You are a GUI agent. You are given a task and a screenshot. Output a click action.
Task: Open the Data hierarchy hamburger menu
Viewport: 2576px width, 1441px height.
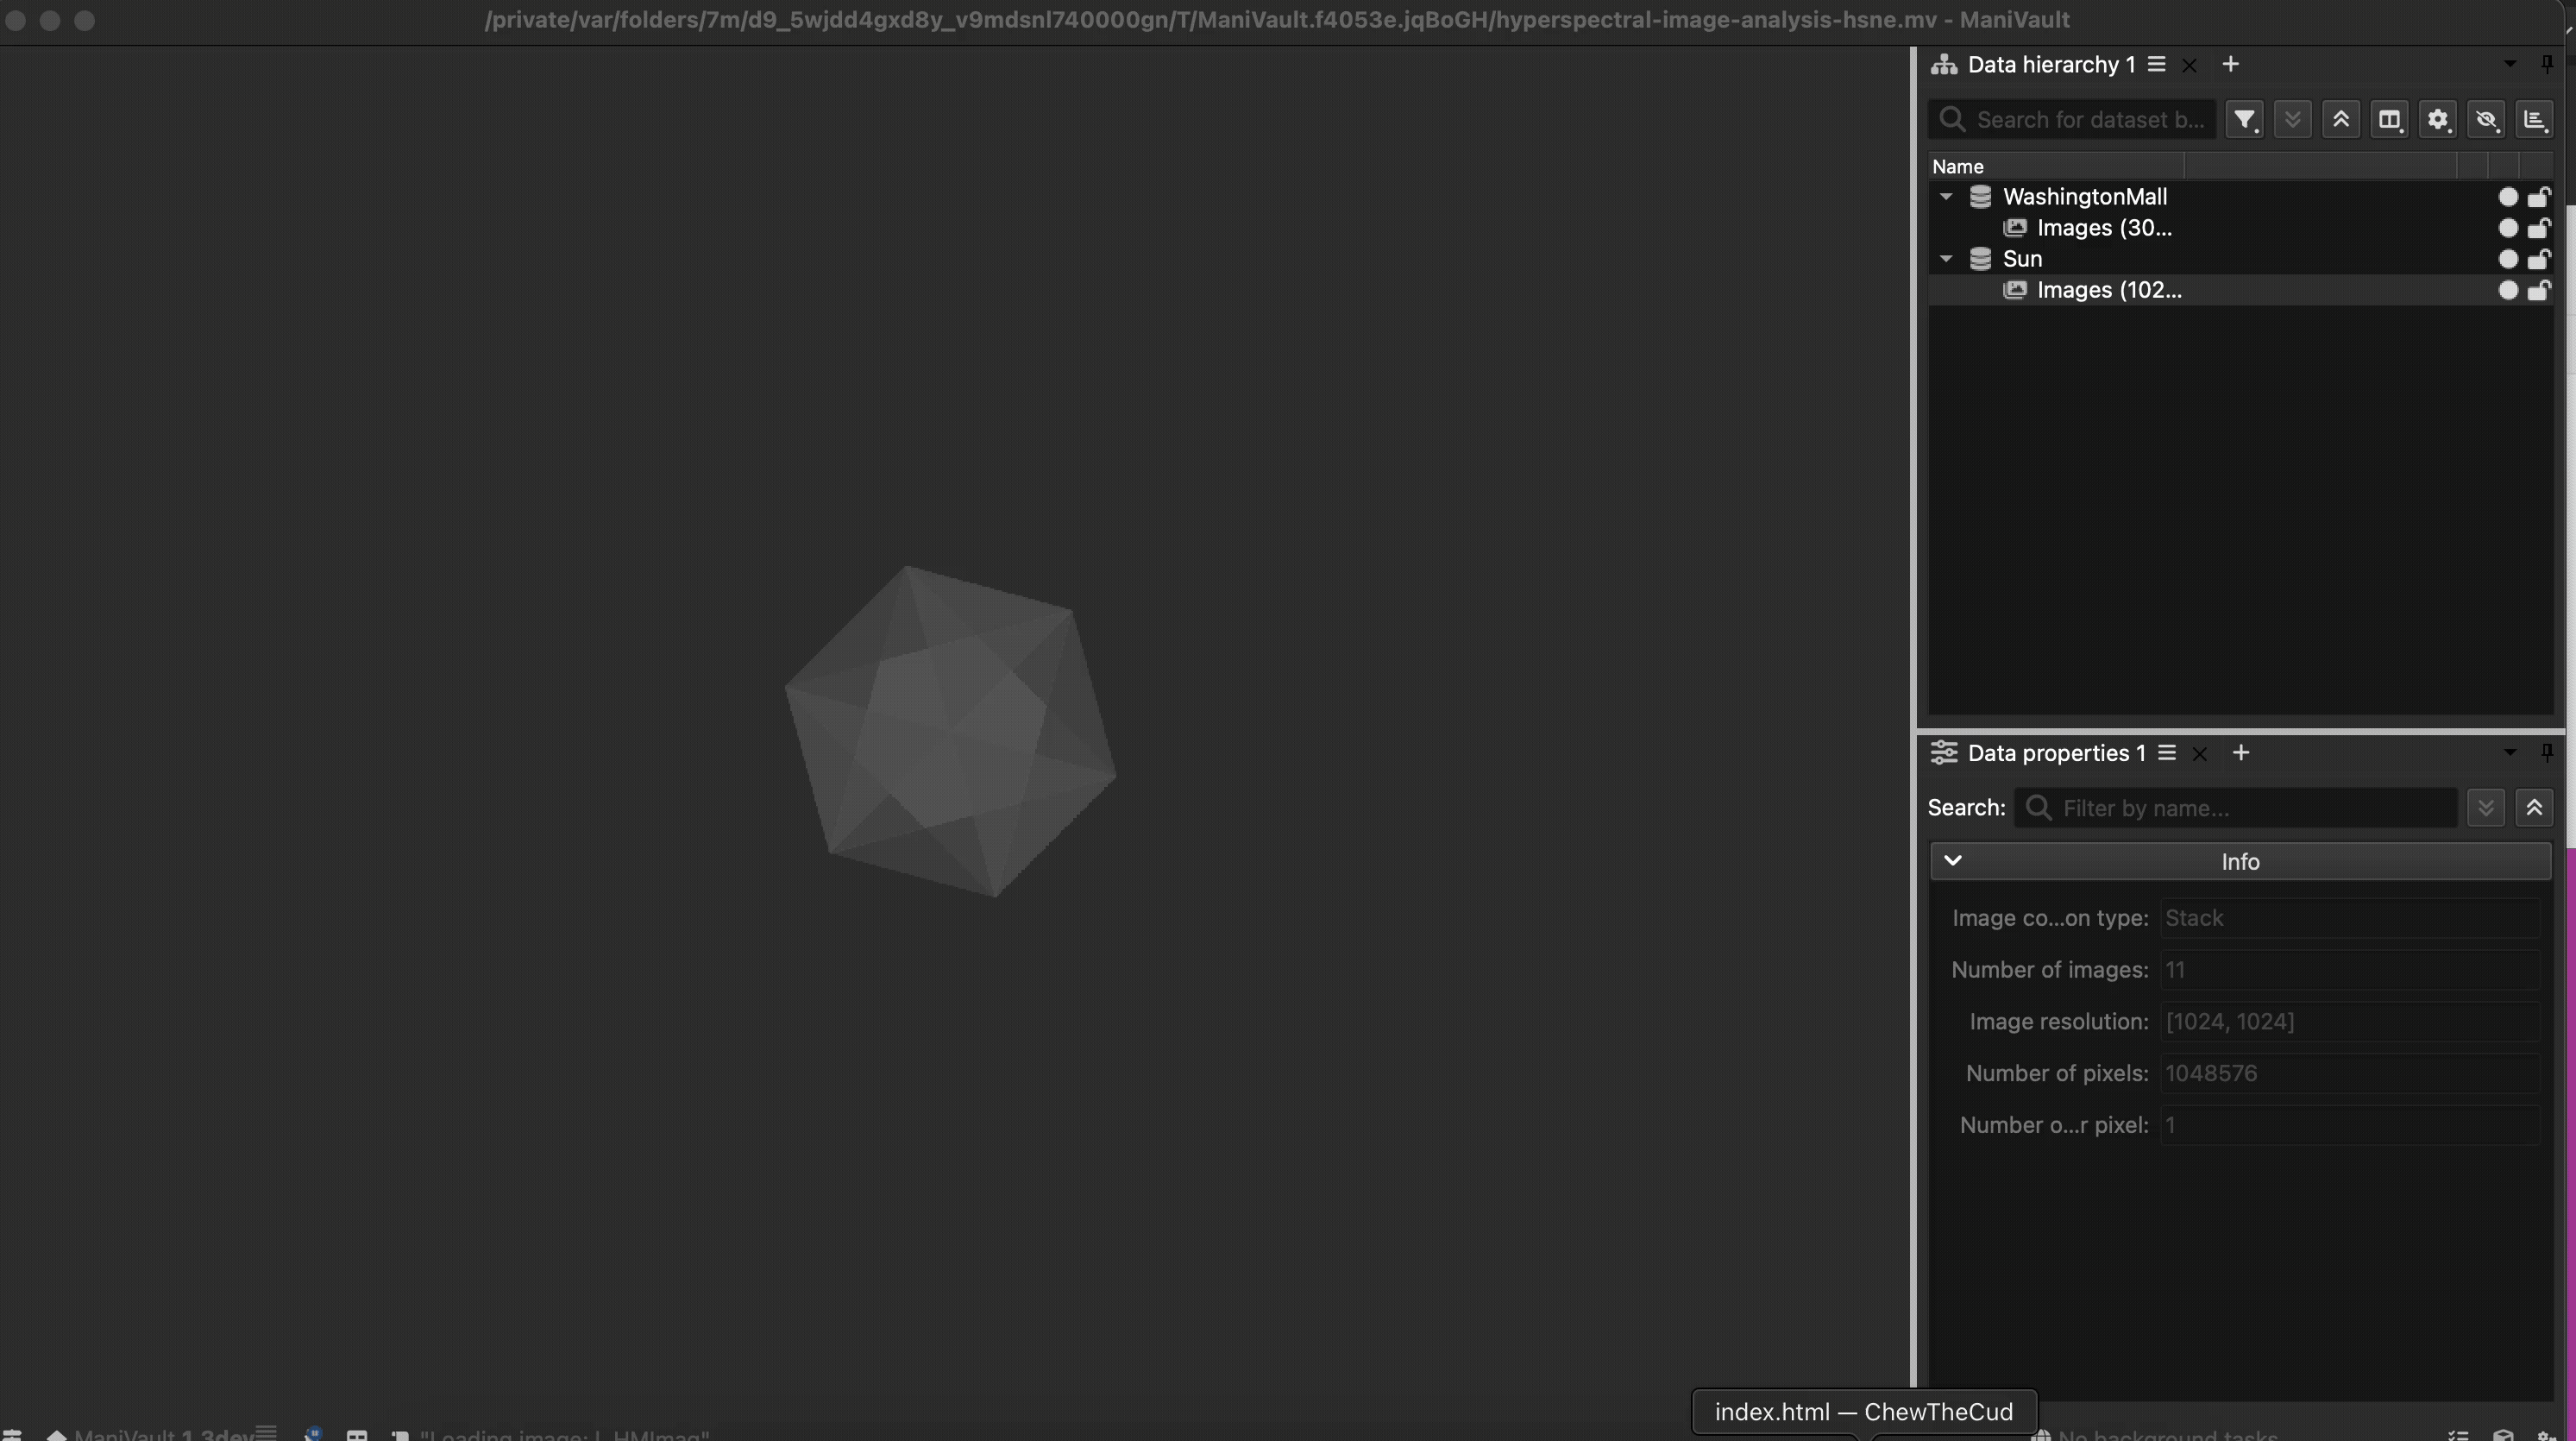(2156, 63)
